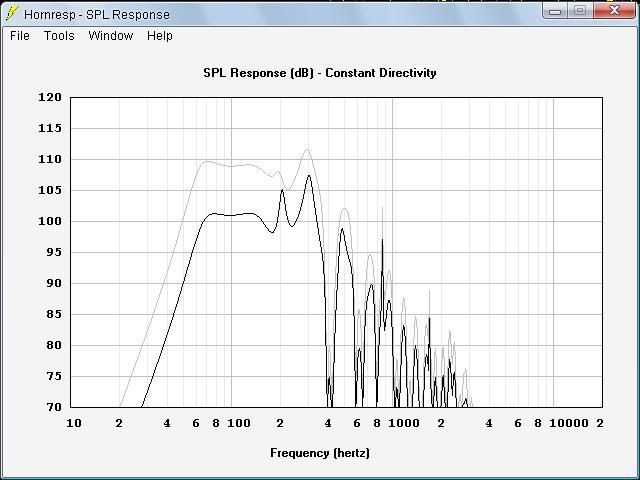Click the 100 label on the frequency axis
The width and height of the screenshot is (640, 480).
(x=239, y=424)
